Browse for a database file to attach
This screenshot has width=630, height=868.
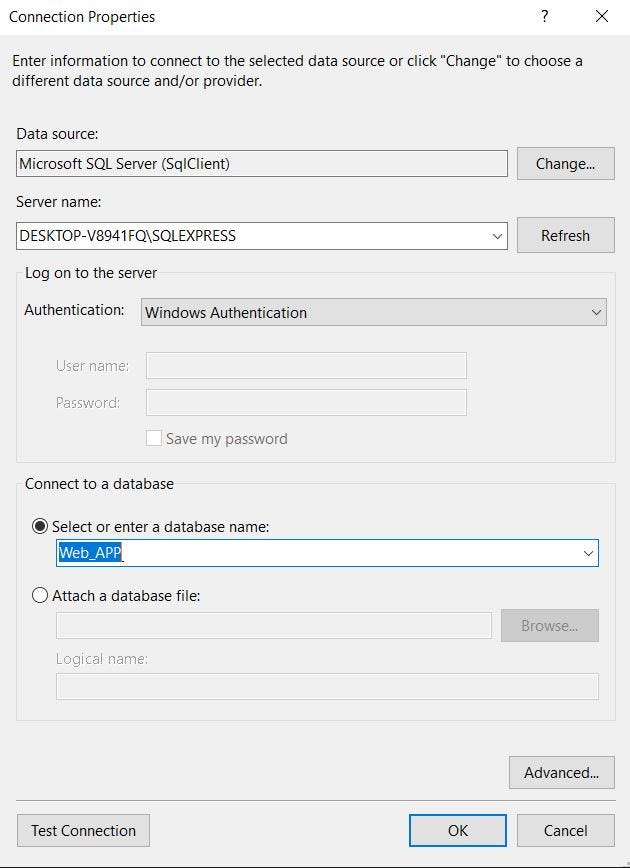click(549, 625)
